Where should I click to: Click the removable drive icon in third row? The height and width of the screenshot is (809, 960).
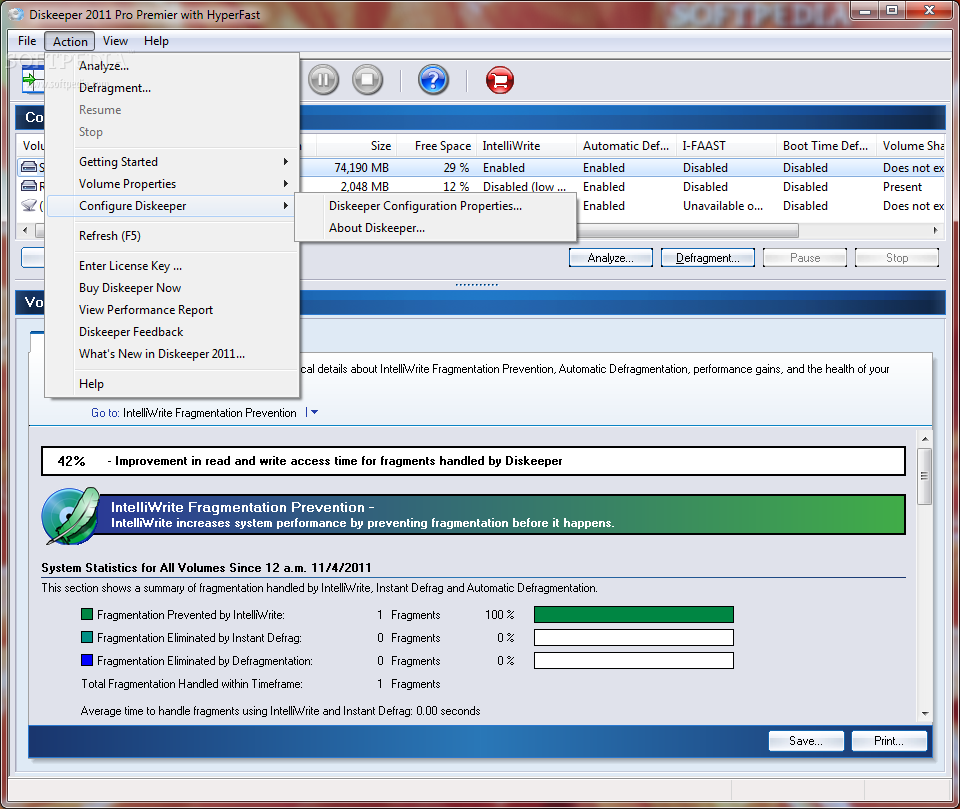click(29, 205)
